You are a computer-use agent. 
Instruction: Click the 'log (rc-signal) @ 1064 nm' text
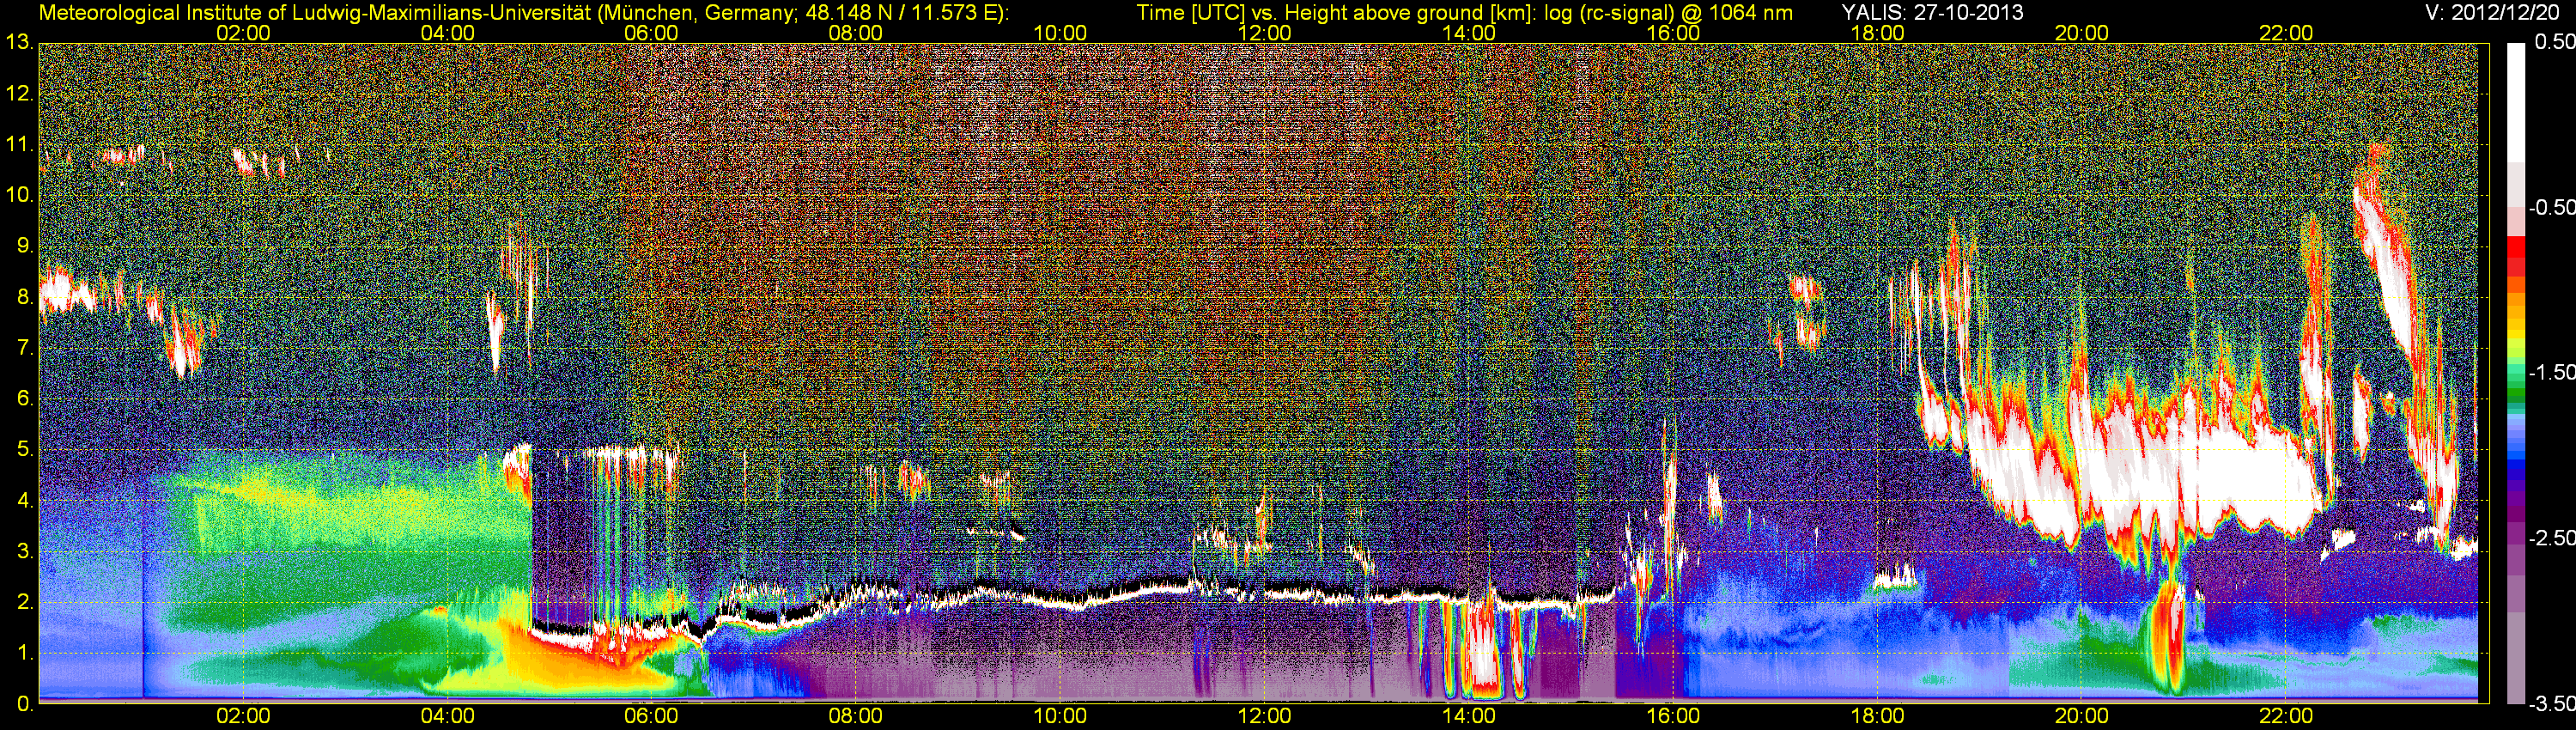click(x=1668, y=13)
